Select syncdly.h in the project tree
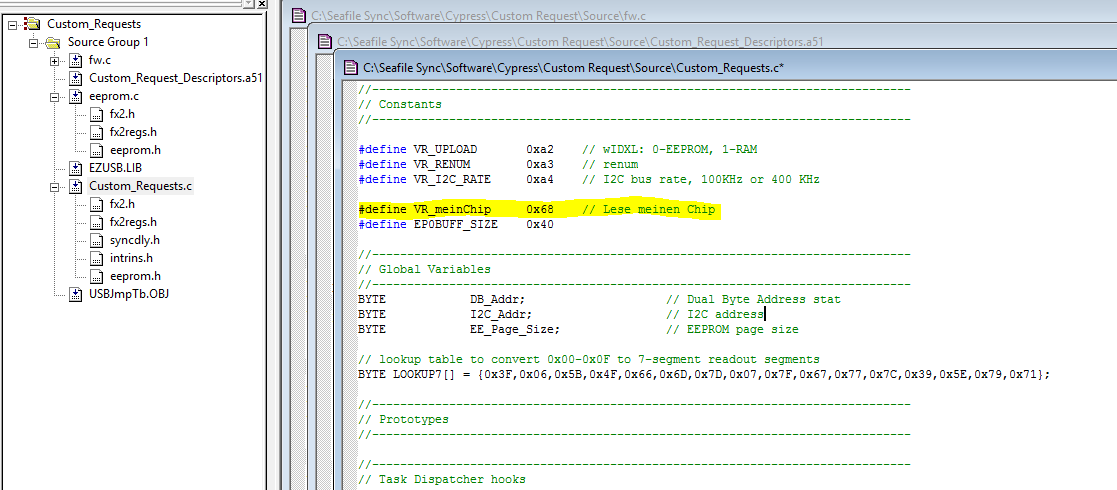 pos(134,241)
